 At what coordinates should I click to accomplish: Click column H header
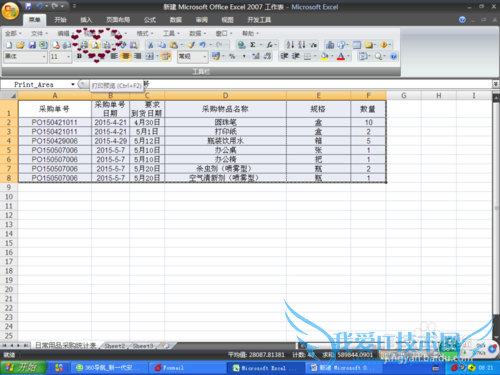click(x=439, y=96)
